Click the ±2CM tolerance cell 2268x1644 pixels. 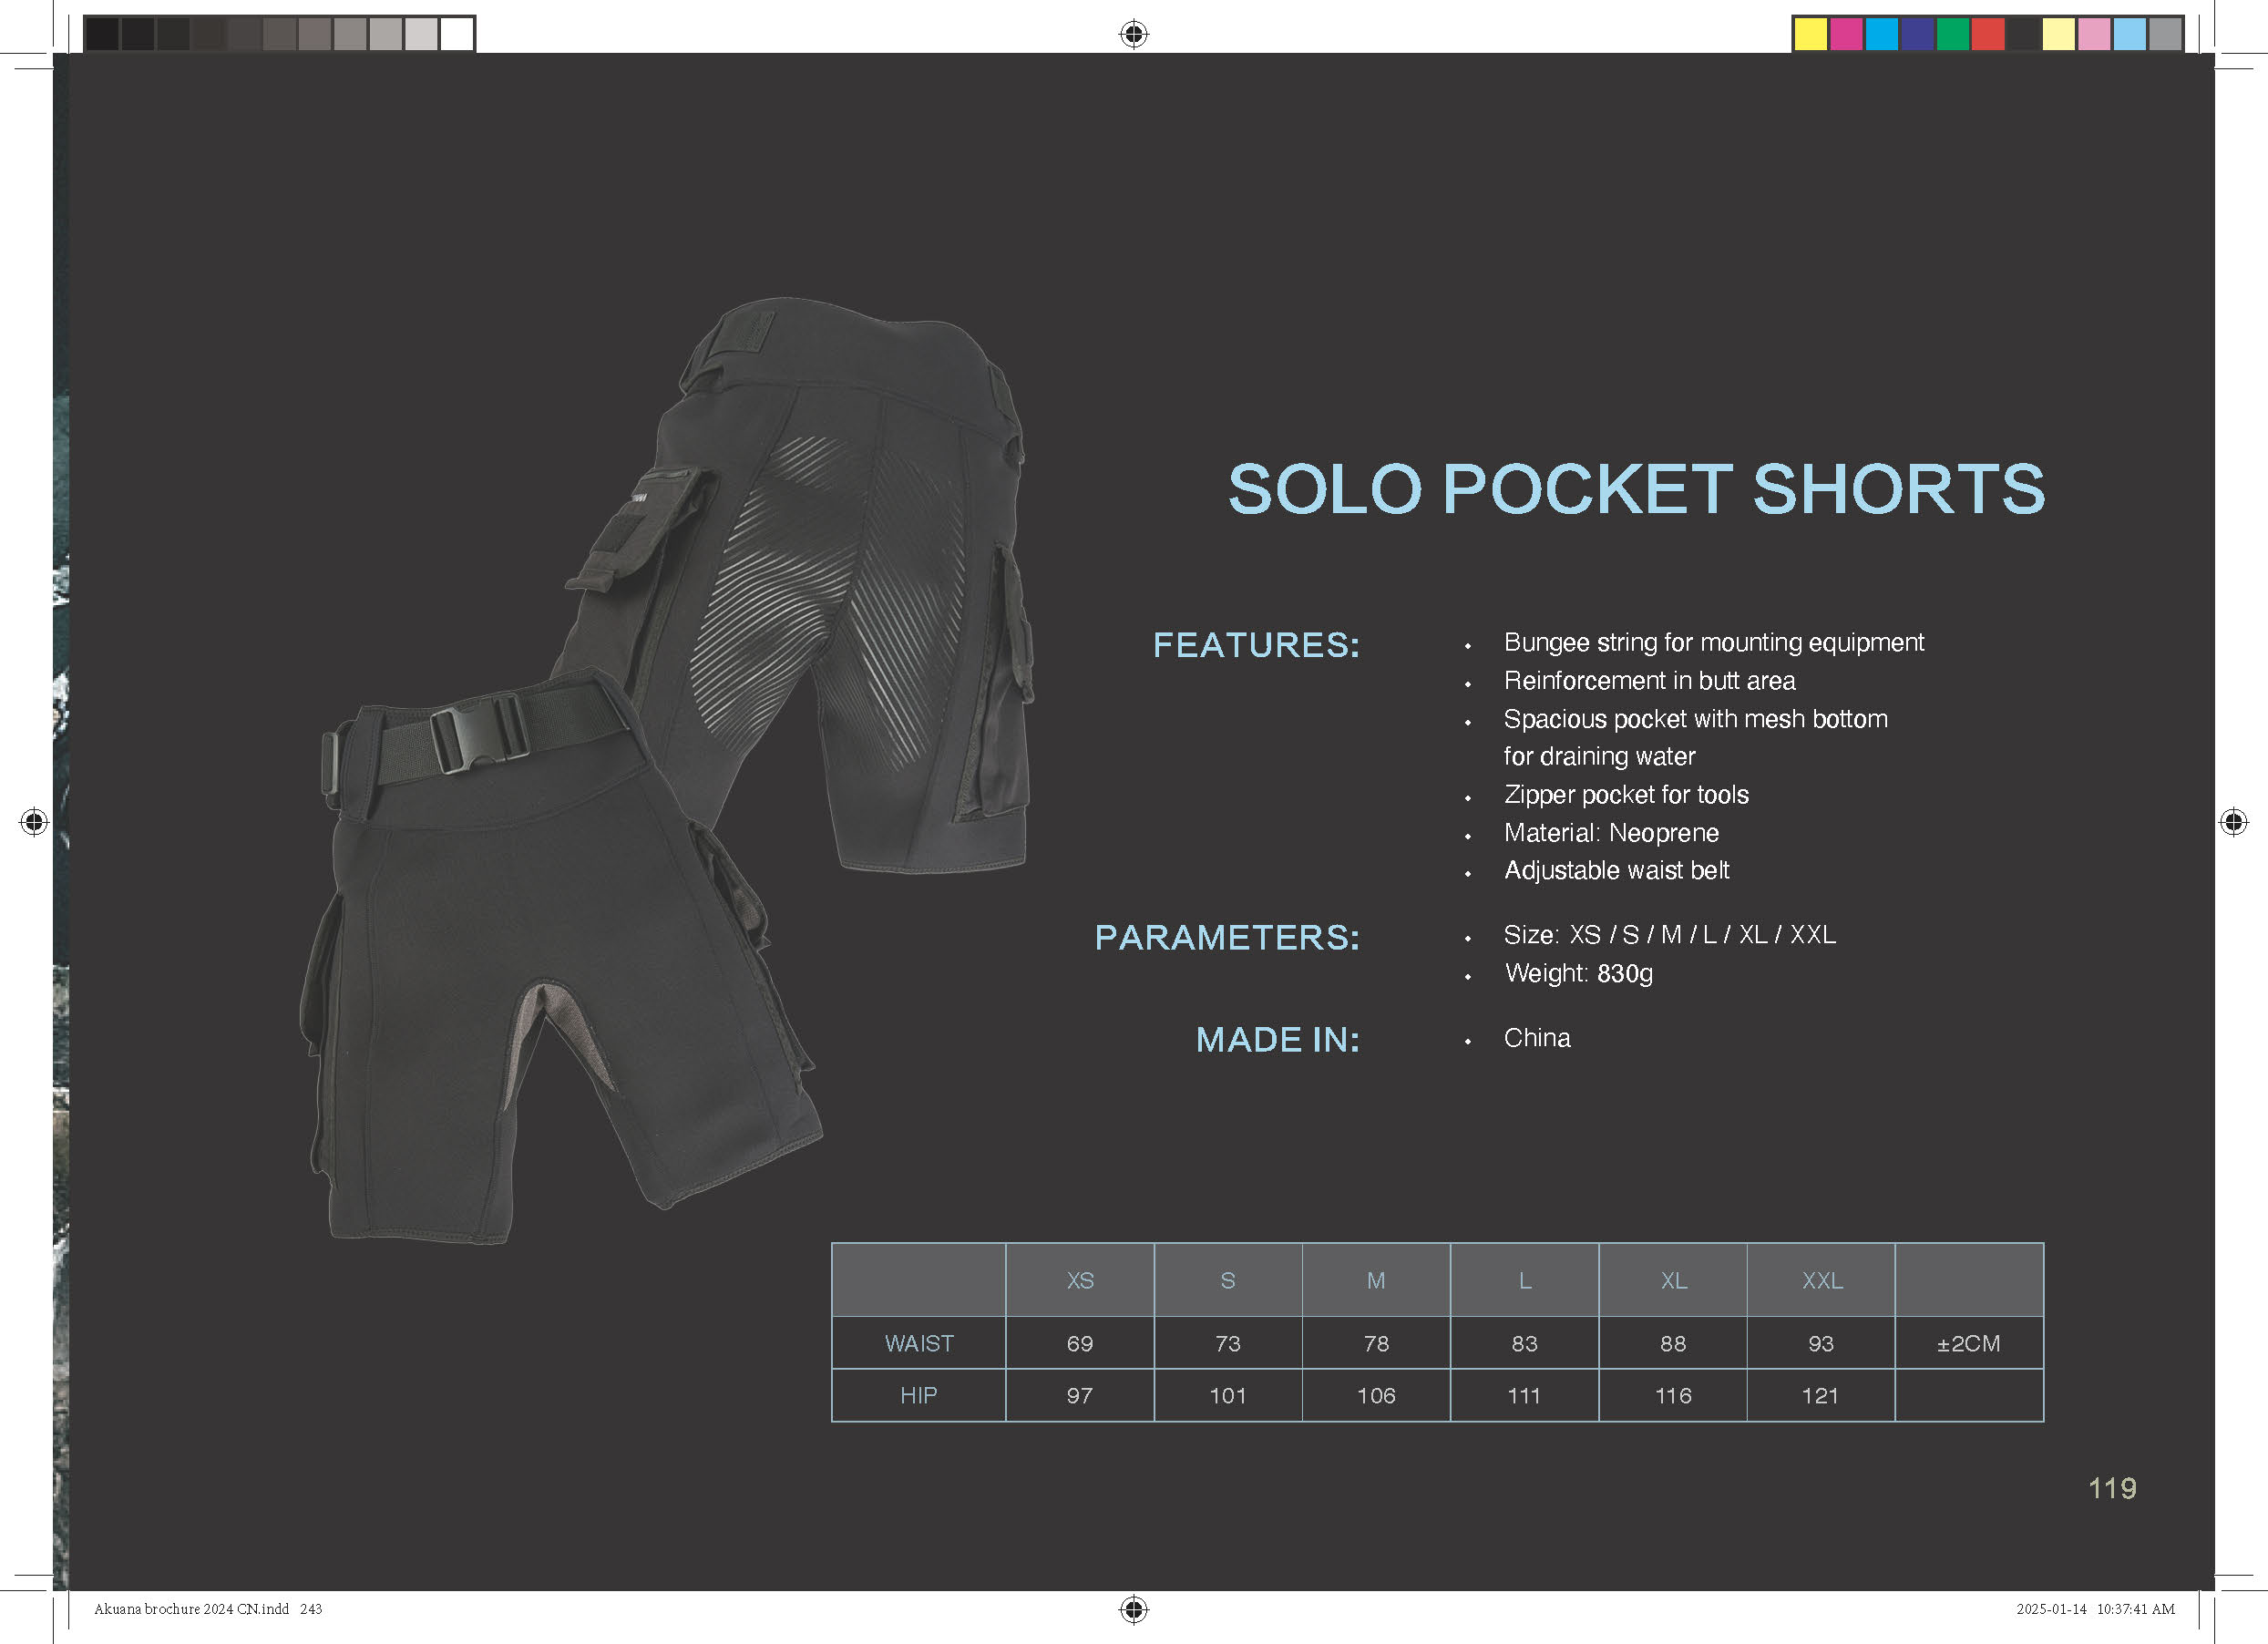click(x=1968, y=1343)
